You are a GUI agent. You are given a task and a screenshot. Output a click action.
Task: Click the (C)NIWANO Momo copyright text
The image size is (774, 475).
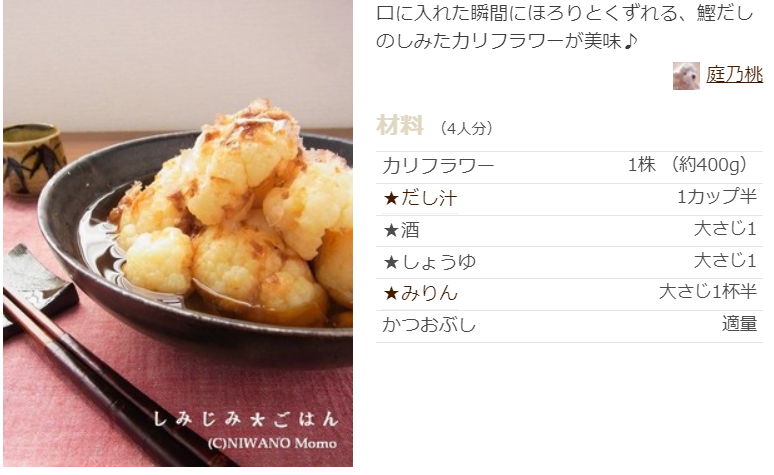(272, 443)
